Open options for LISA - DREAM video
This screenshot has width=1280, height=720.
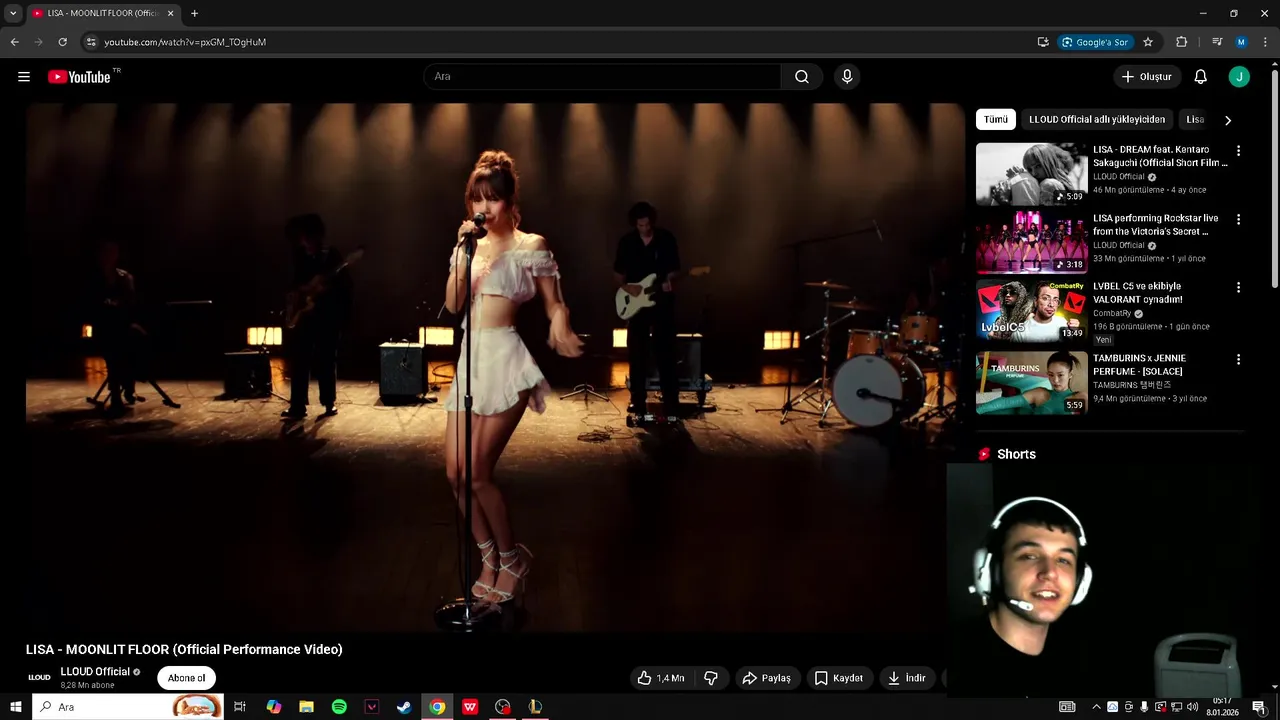[x=1238, y=151]
